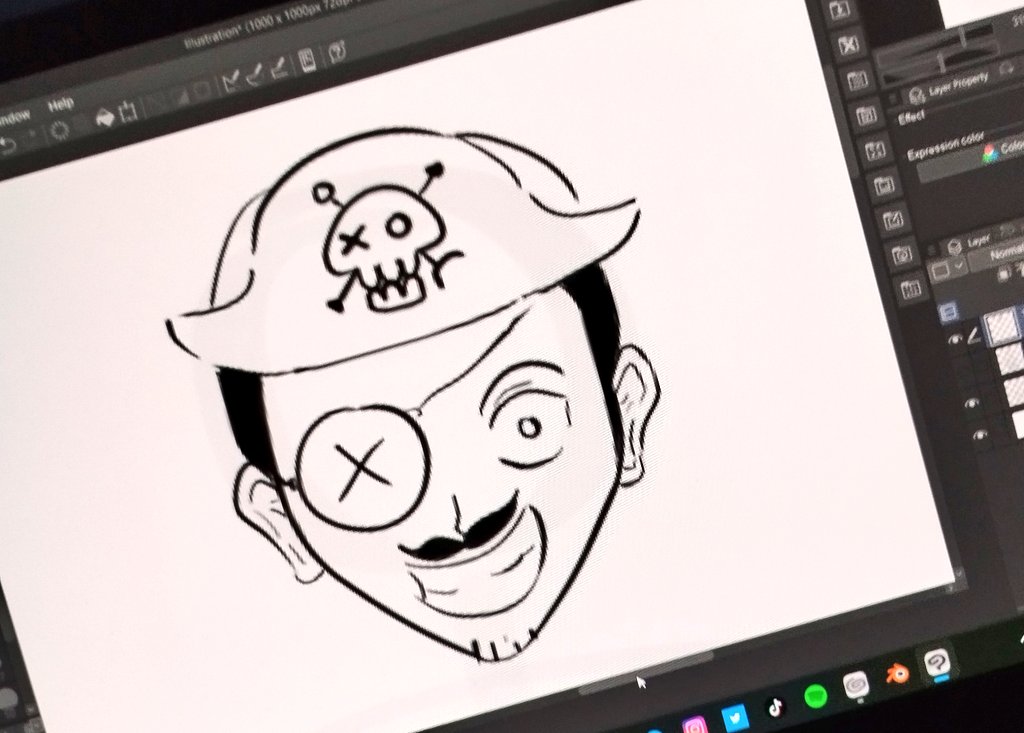Click the fifth icon in right vertical strip
The image size is (1024, 733).
(x=876, y=150)
